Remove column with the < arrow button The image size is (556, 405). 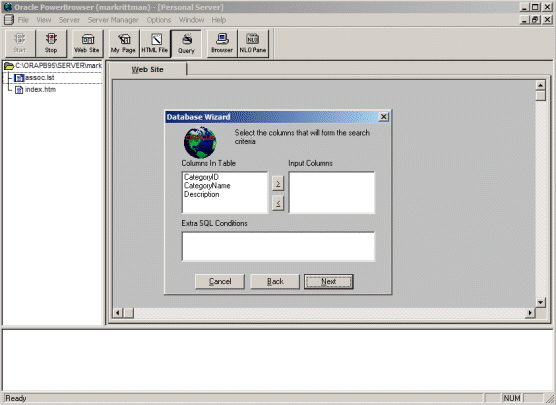tap(278, 203)
